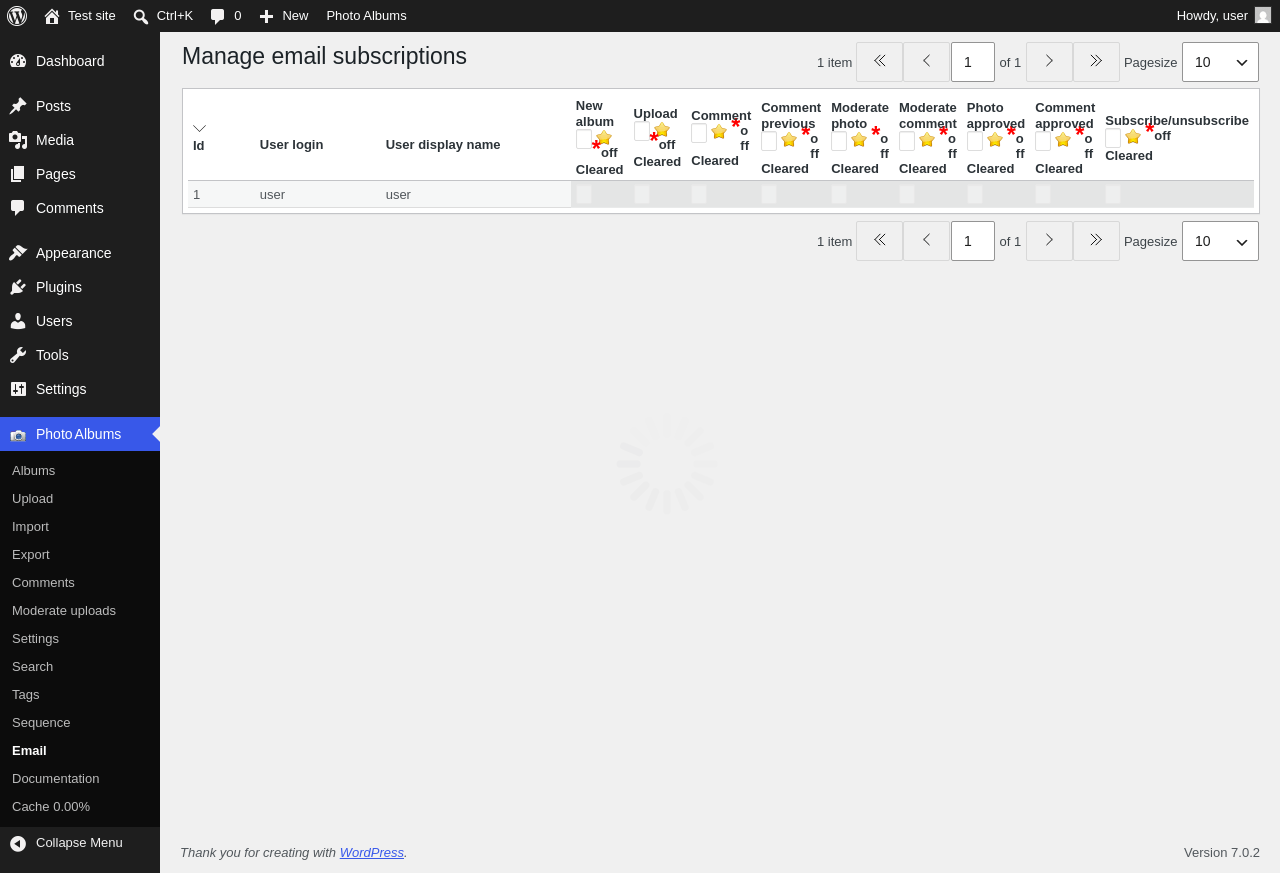The height and width of the screenshot is (873, 1280).
Task: Click the sort chevron above Id column
Action: click(200, 128)
